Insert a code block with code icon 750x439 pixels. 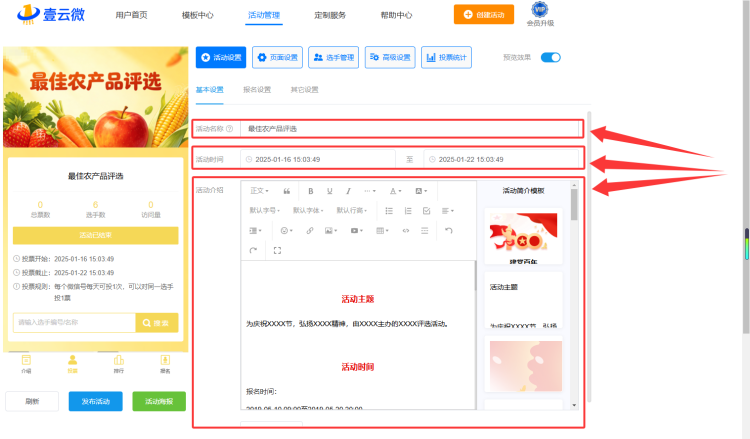tap(406, 230)
